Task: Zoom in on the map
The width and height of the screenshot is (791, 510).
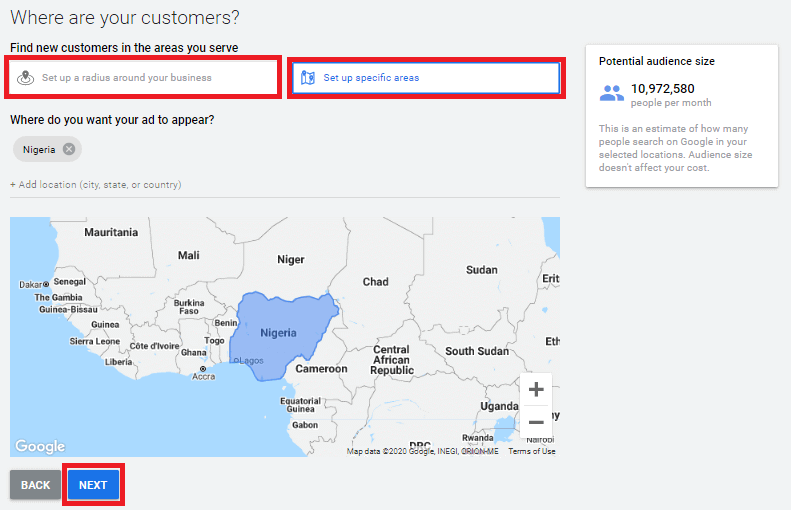Action: coord(536,389)
